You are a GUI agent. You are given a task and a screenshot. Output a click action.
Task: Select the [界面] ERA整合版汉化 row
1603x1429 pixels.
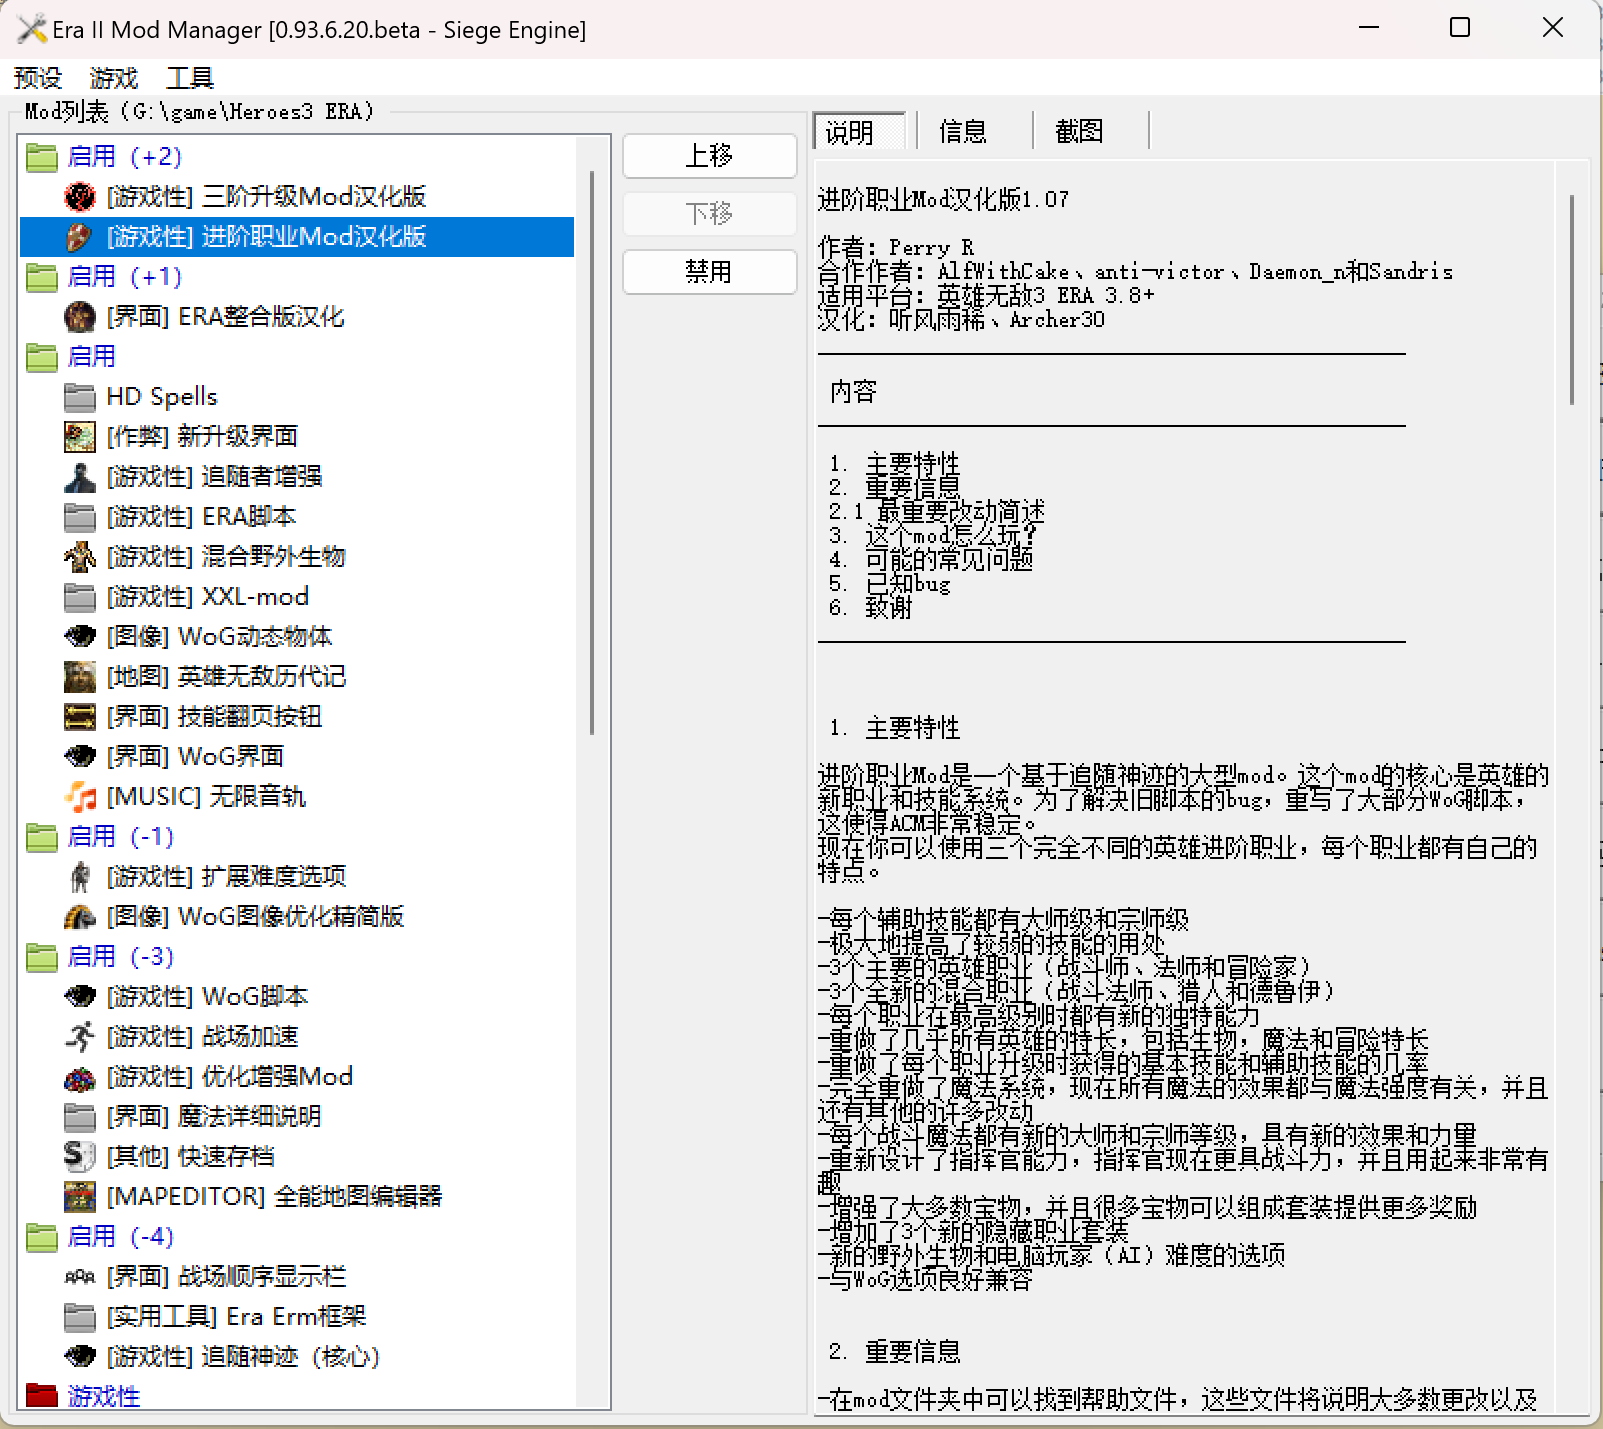click(x=297, y=317)
